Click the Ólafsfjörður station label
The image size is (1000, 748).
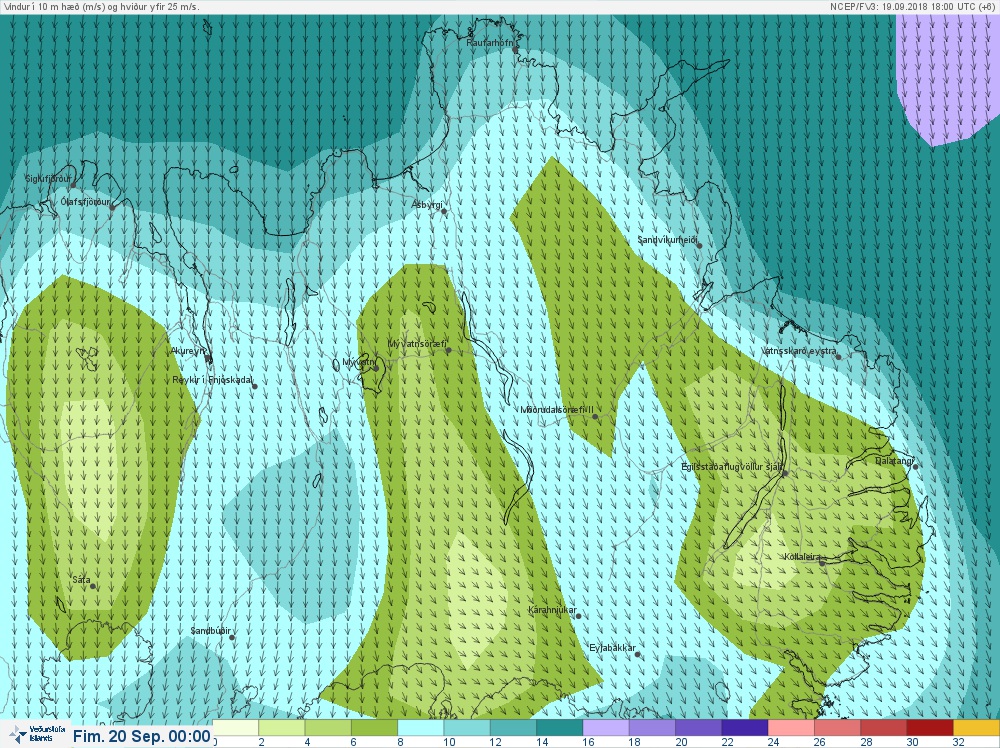[x=85, y=202]
